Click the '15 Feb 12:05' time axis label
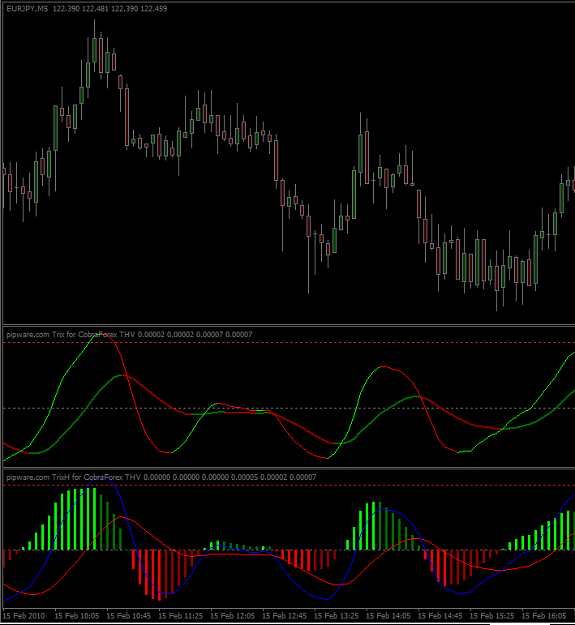The height and width of the screenshot is (625, 575). pos(232,616)
